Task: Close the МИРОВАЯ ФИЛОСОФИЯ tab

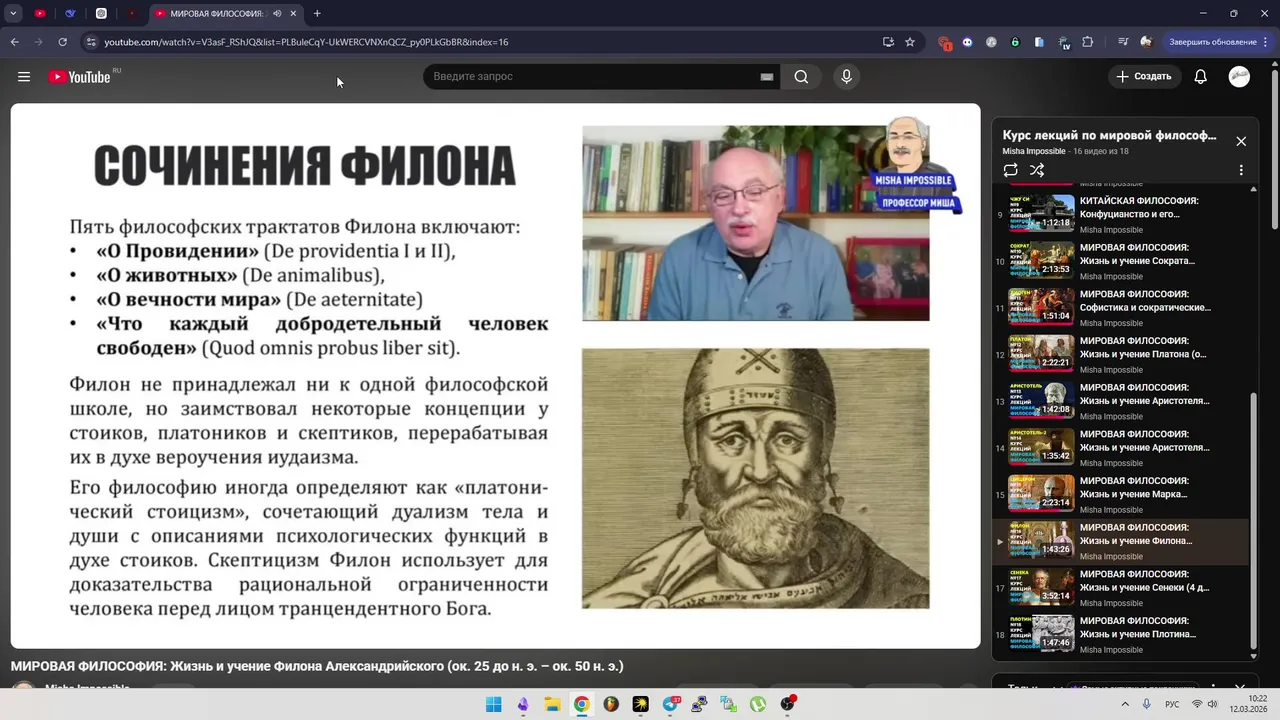Action: pyautogui.click(x=294, y=14)
